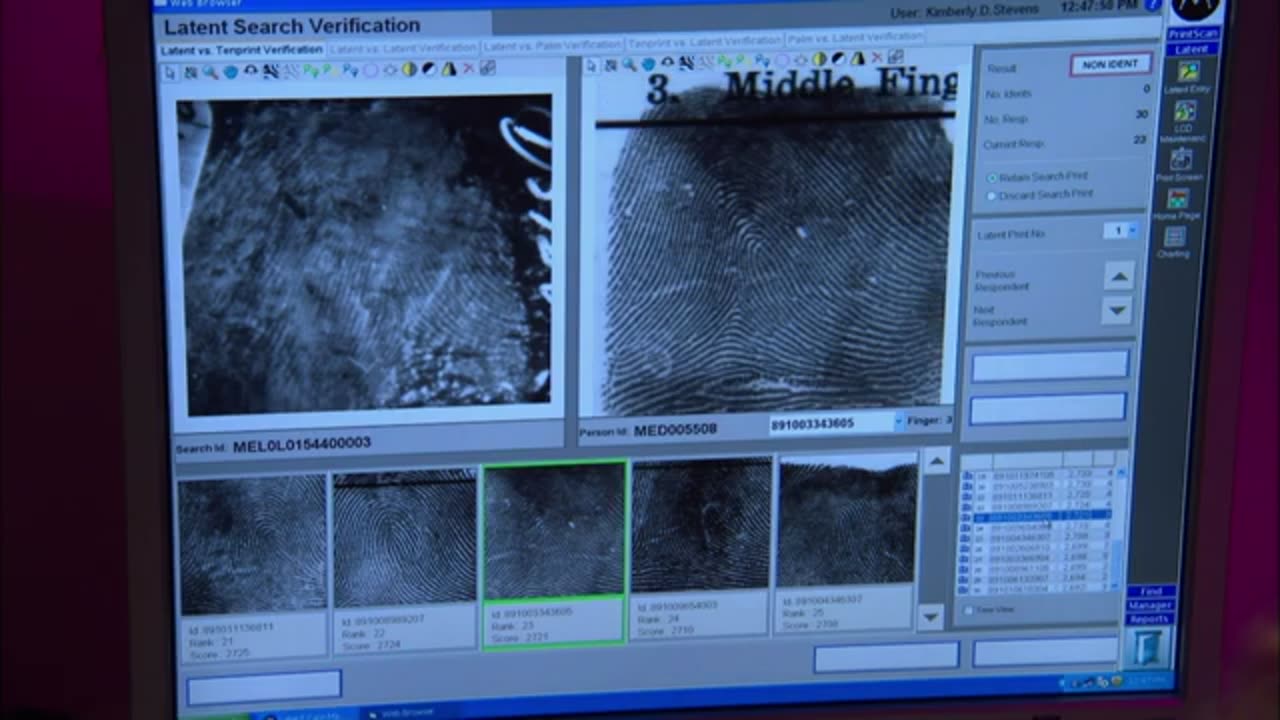Image resolution: width=1280 pixels, height=720 pixels.
Task: Switch to Latent vs. Palm Verification tab
Action: point(552,45)
